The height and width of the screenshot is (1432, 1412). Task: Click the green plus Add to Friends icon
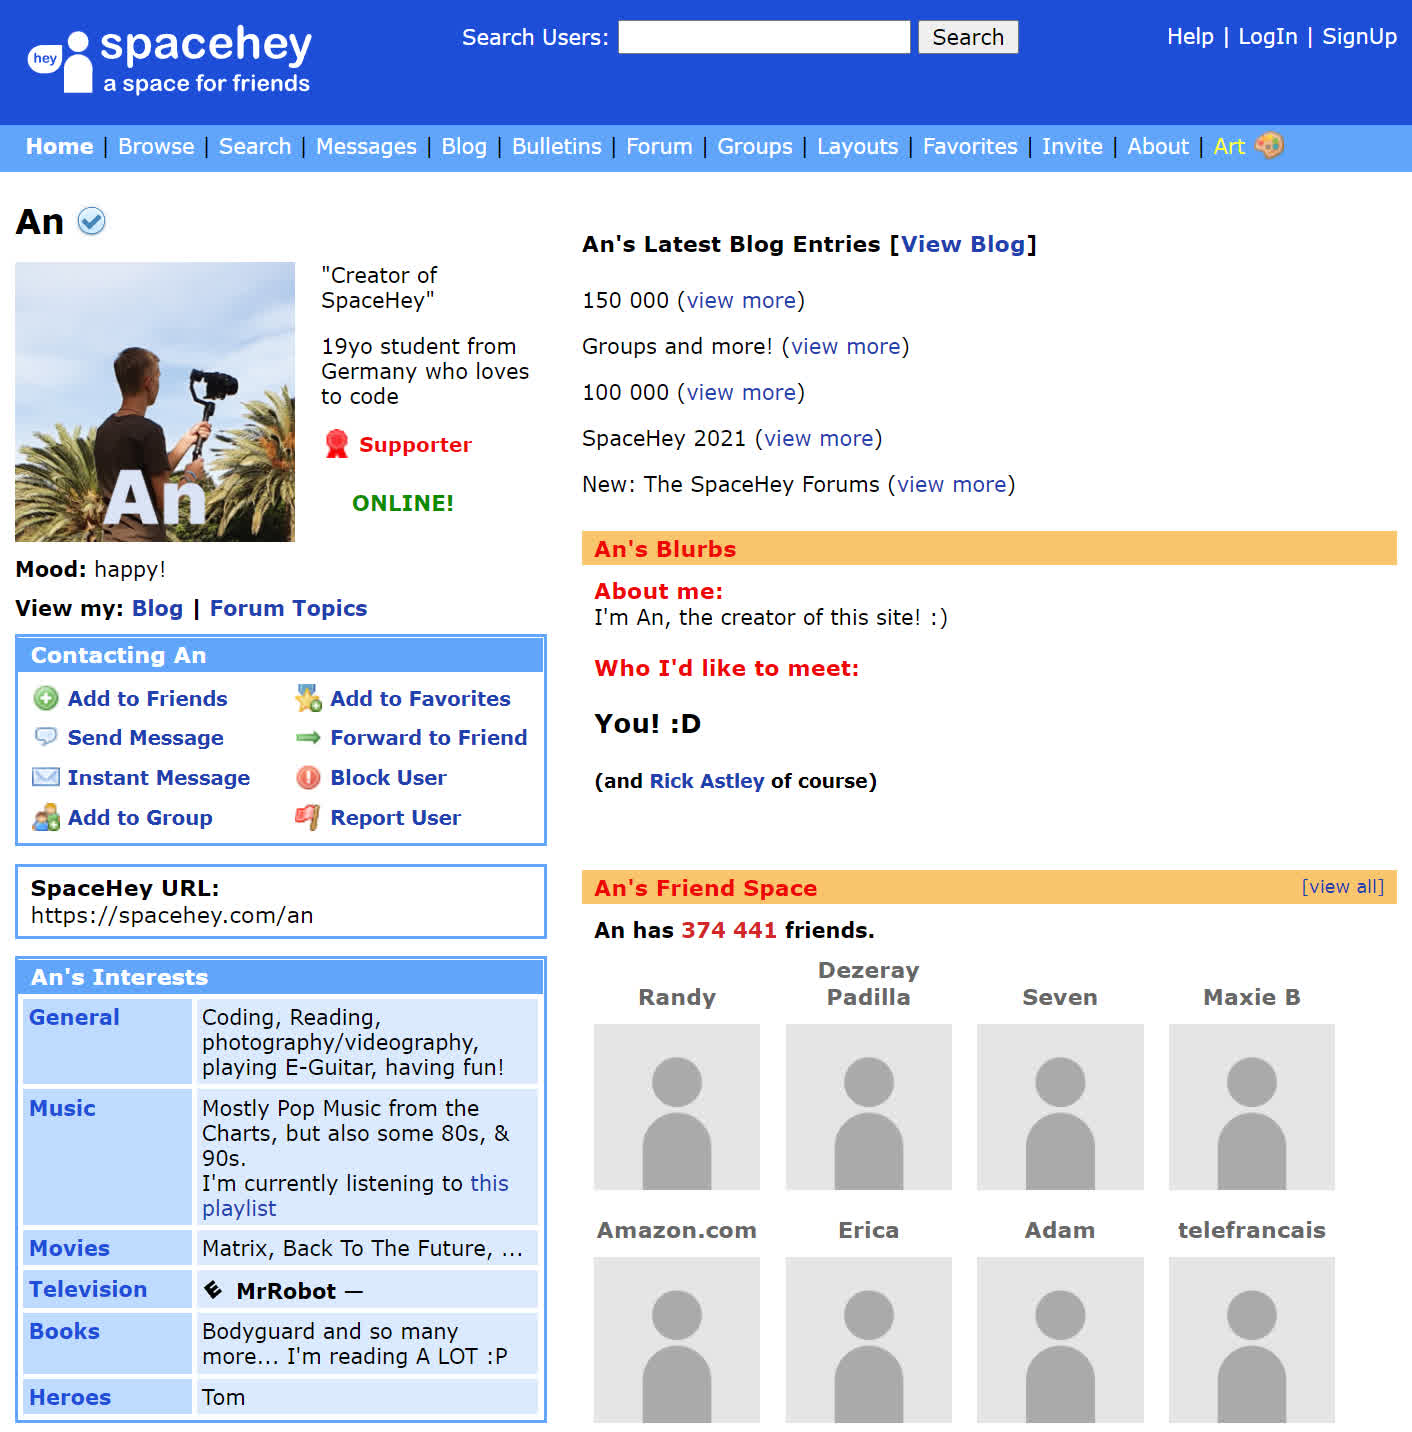tap(46, 698)
